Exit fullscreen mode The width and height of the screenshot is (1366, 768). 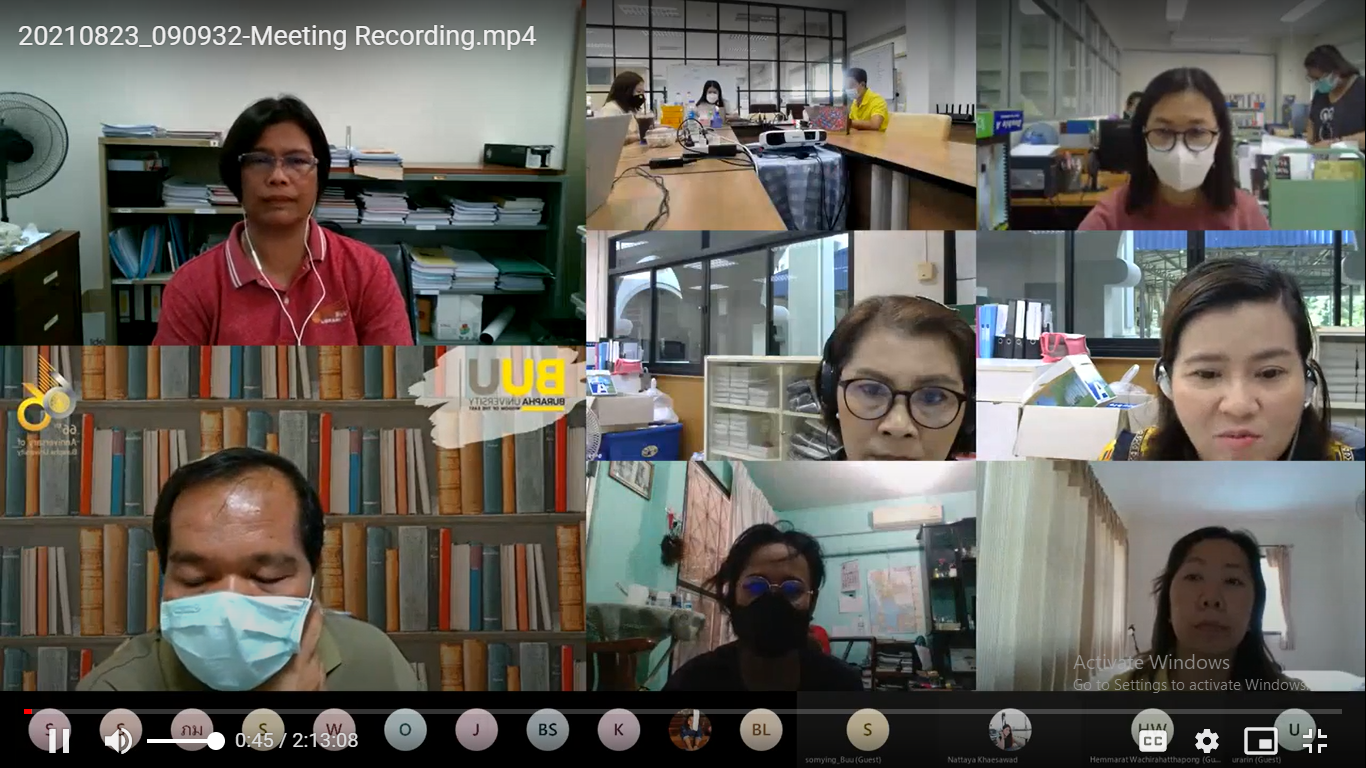coord(1314,741)
